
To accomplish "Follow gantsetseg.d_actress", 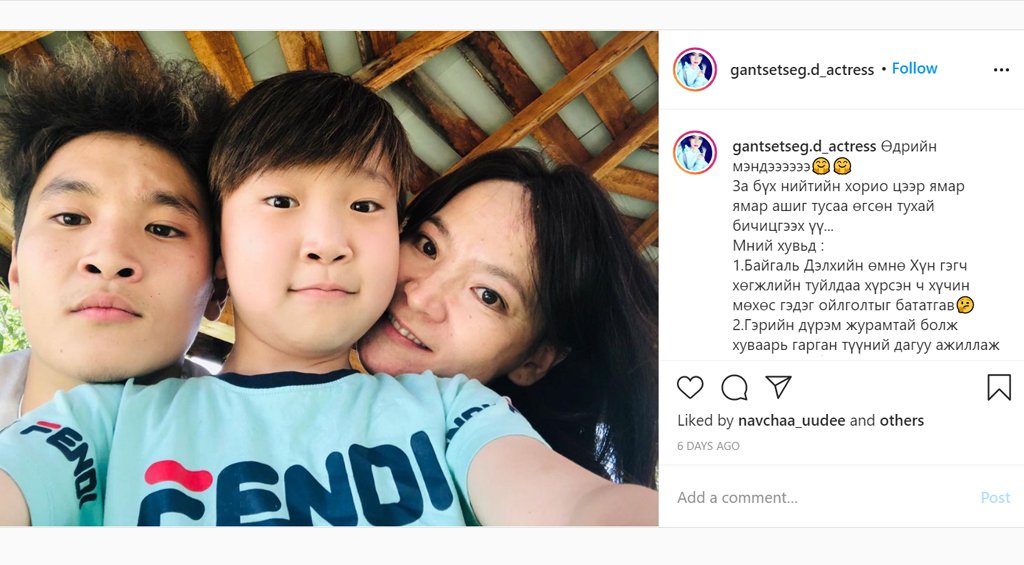I will click(914, 69).
